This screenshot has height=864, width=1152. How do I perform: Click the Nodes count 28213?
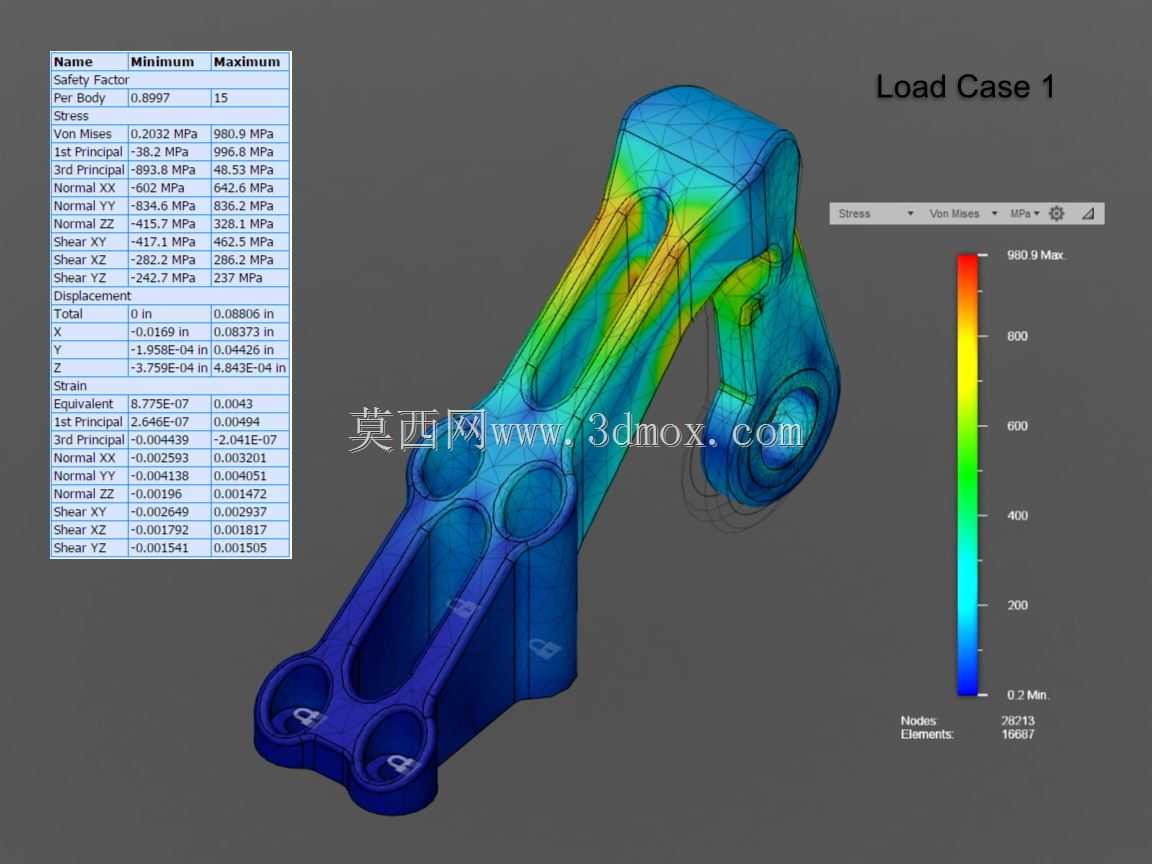[x=1018, y=721]
